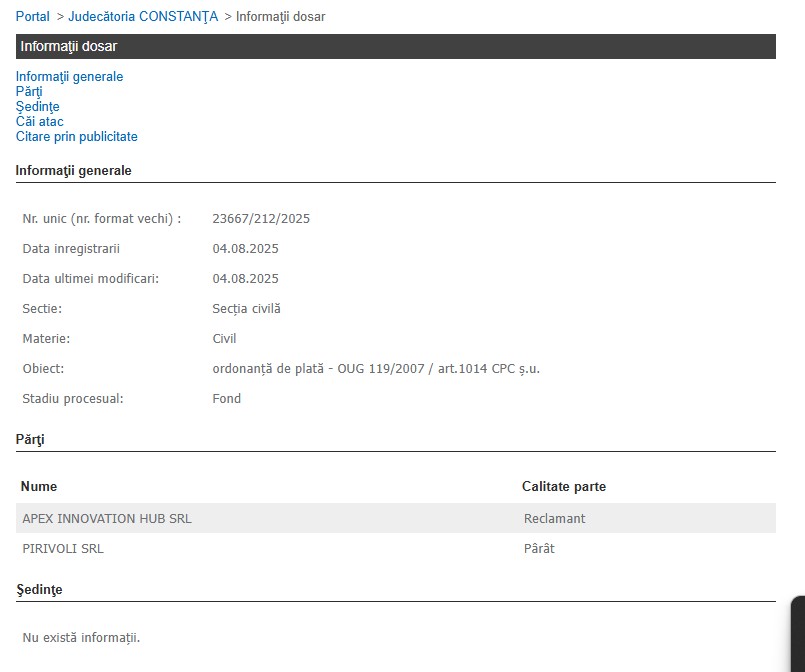Click the Data ultimei modificari label
Screen dimensions: 805x672
pos(91,279)
